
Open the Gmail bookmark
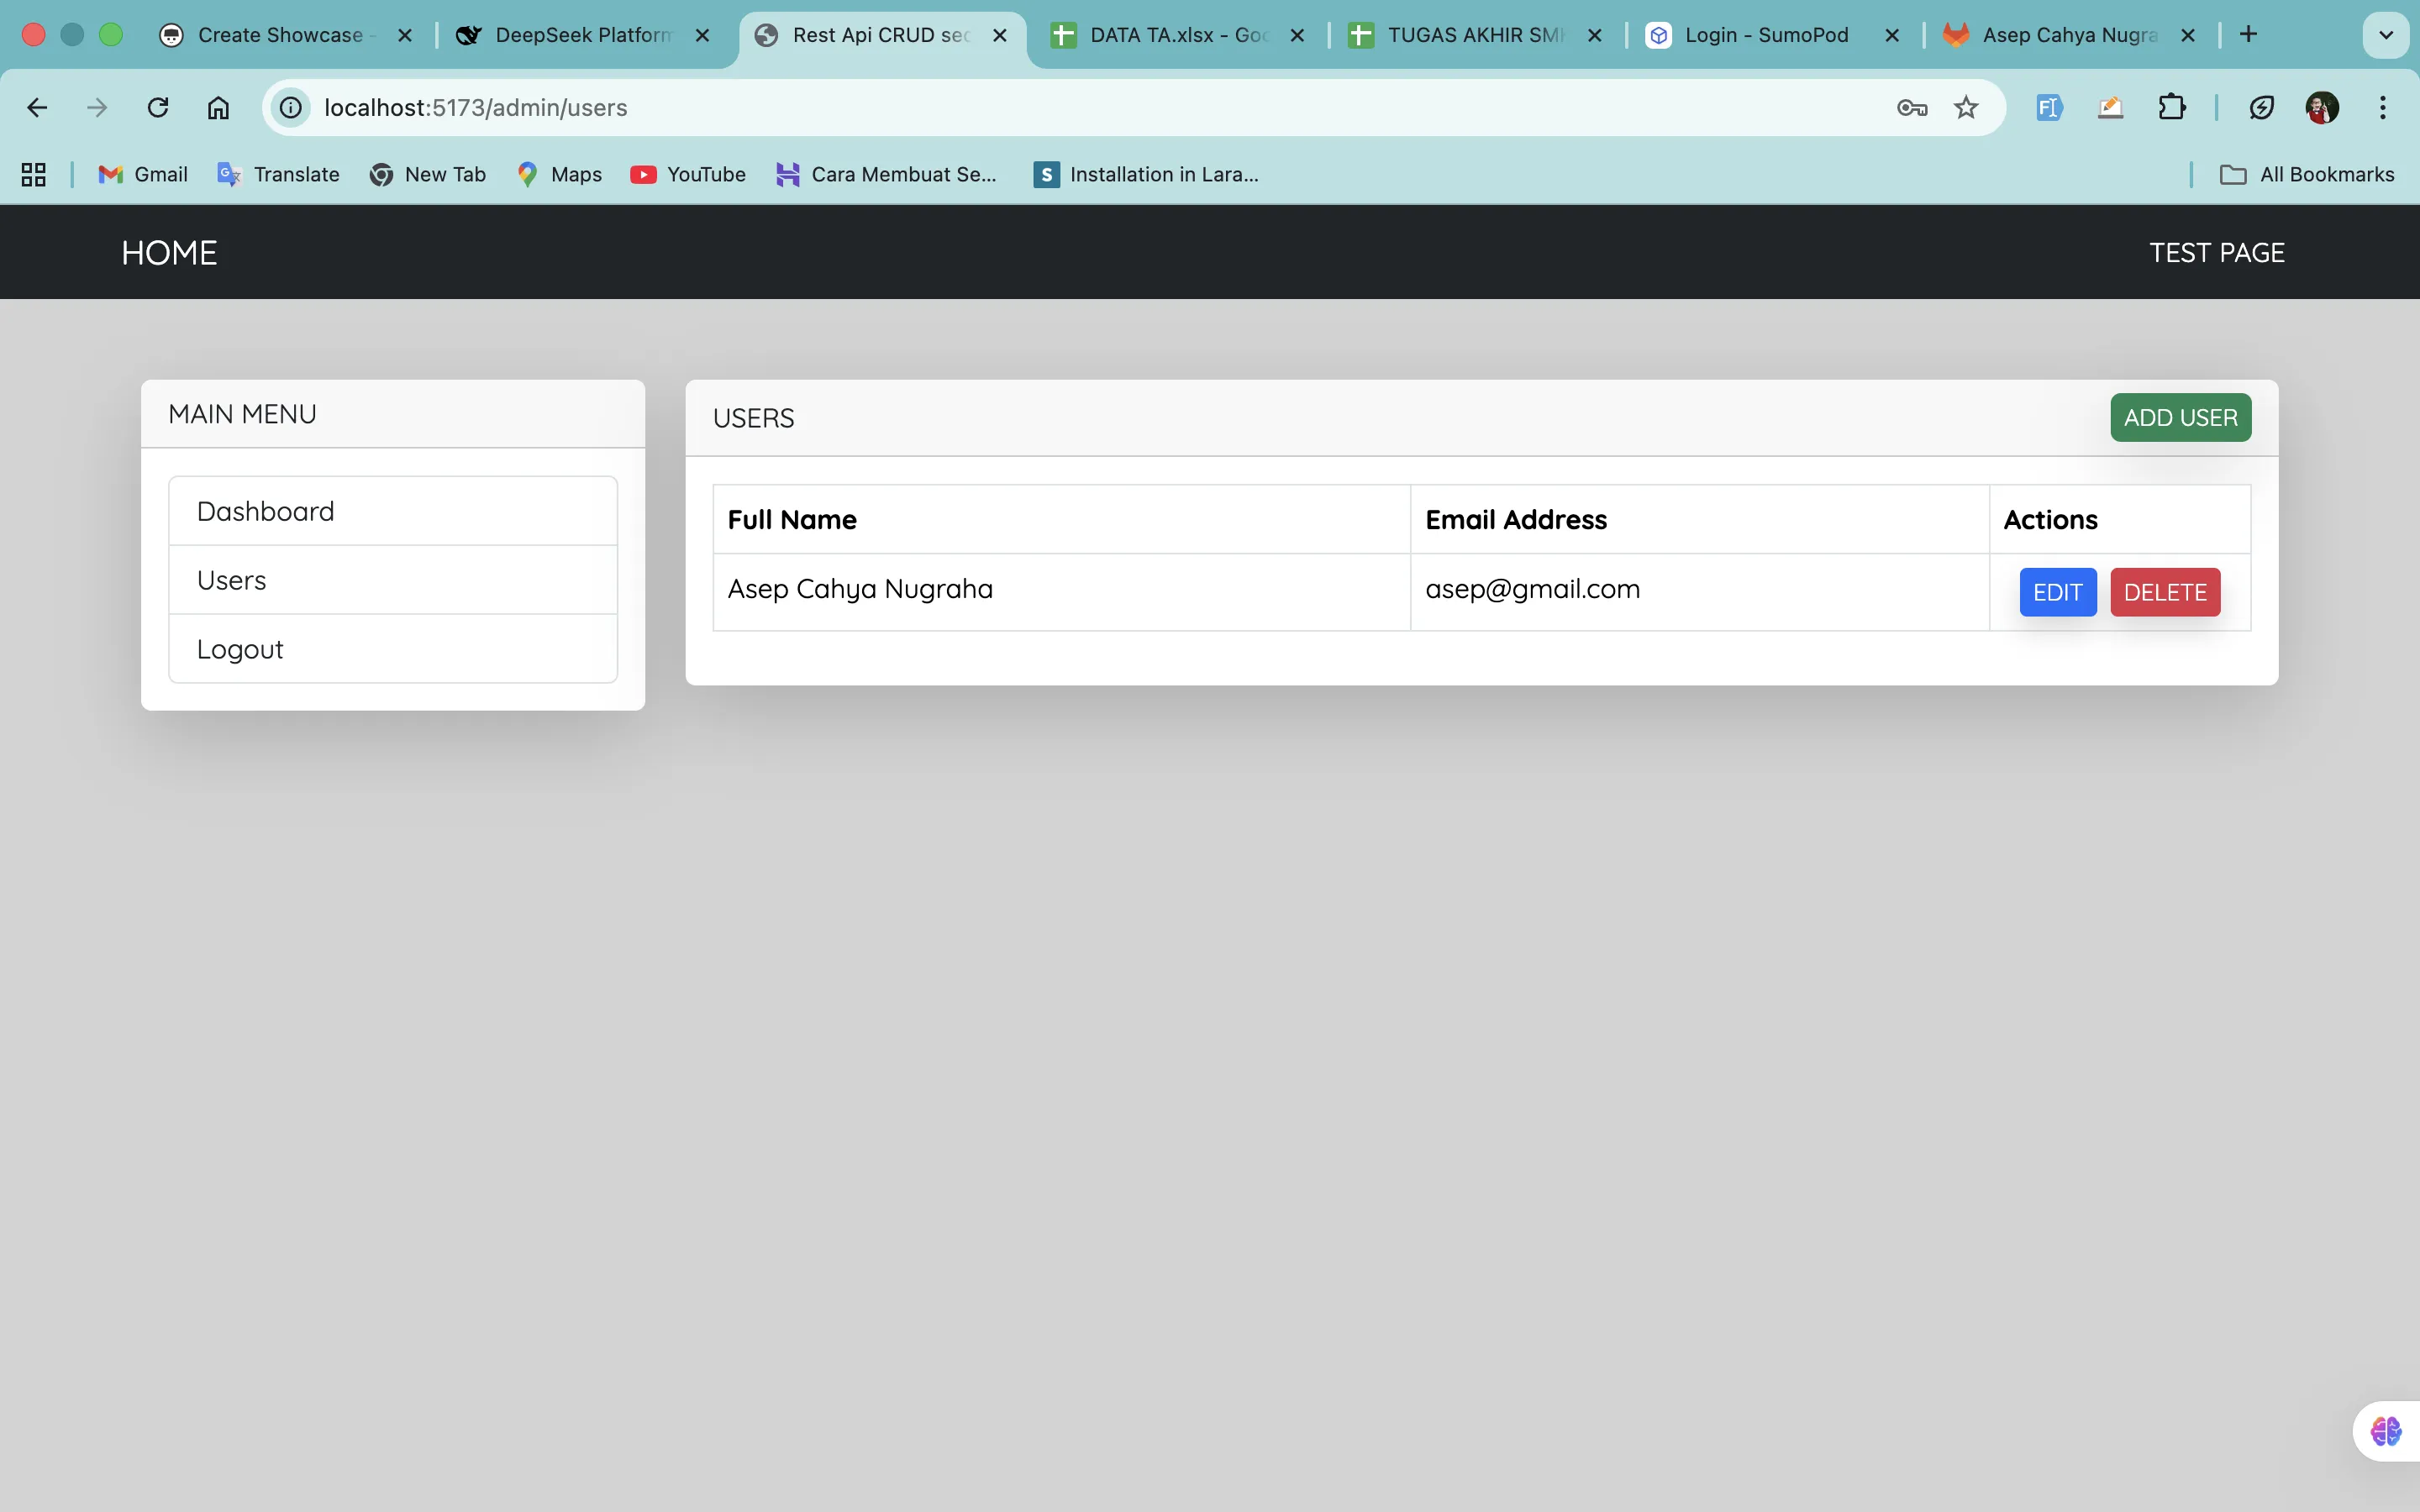pyautogui.click(x=143, y=174)
